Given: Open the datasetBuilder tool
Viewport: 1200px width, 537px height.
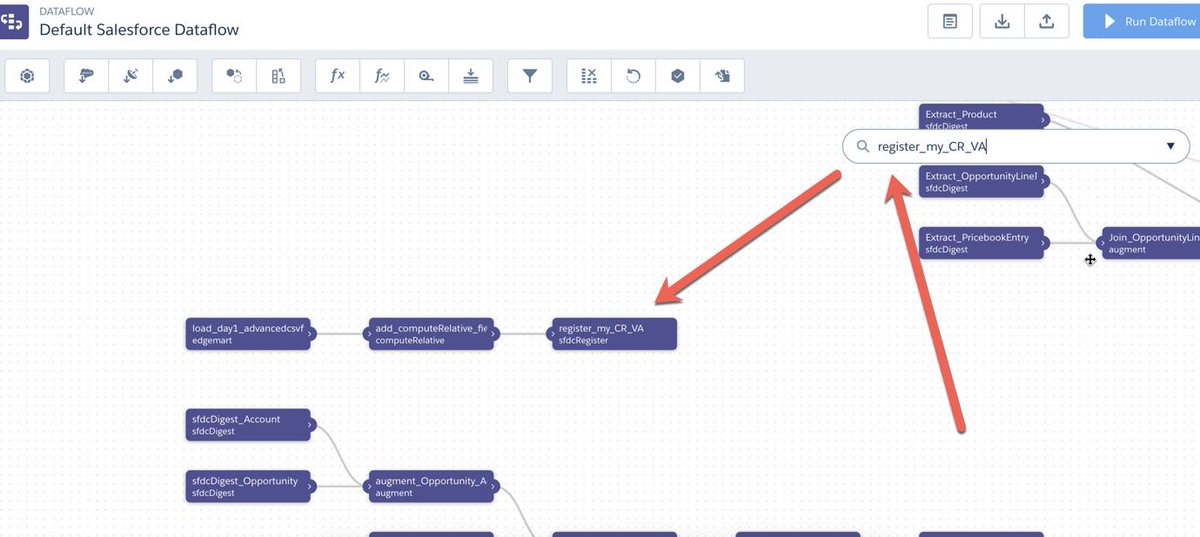Looking at the screenshot, I should pyautogui.click(x=27, y=76).
